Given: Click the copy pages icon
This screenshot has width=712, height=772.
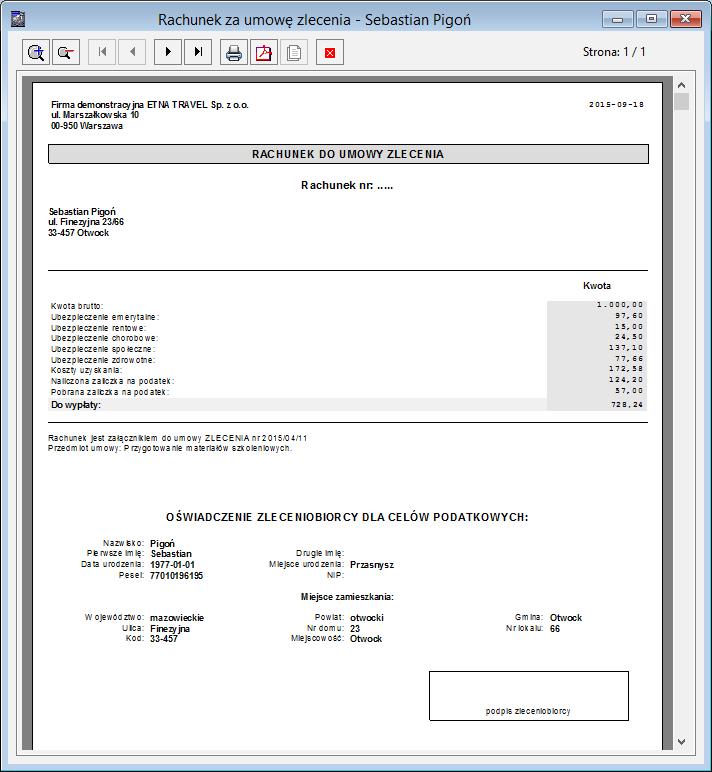Looking at the screenshot, I should point(294,52).
